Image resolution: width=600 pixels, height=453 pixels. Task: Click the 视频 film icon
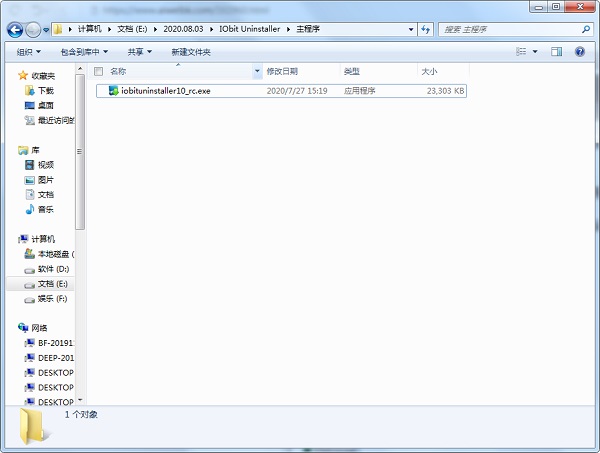(x=29, y=165)
